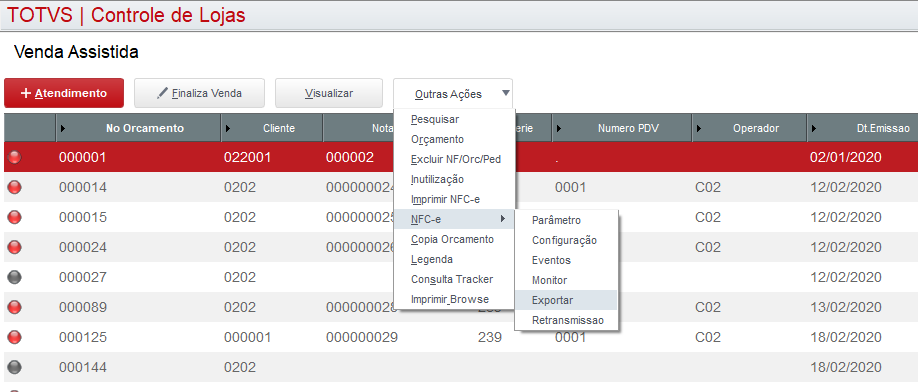Choose Excluir NF/Orc/Ped menu entry
This screenshot has width=918, height=392.
(x=454, y=159)
